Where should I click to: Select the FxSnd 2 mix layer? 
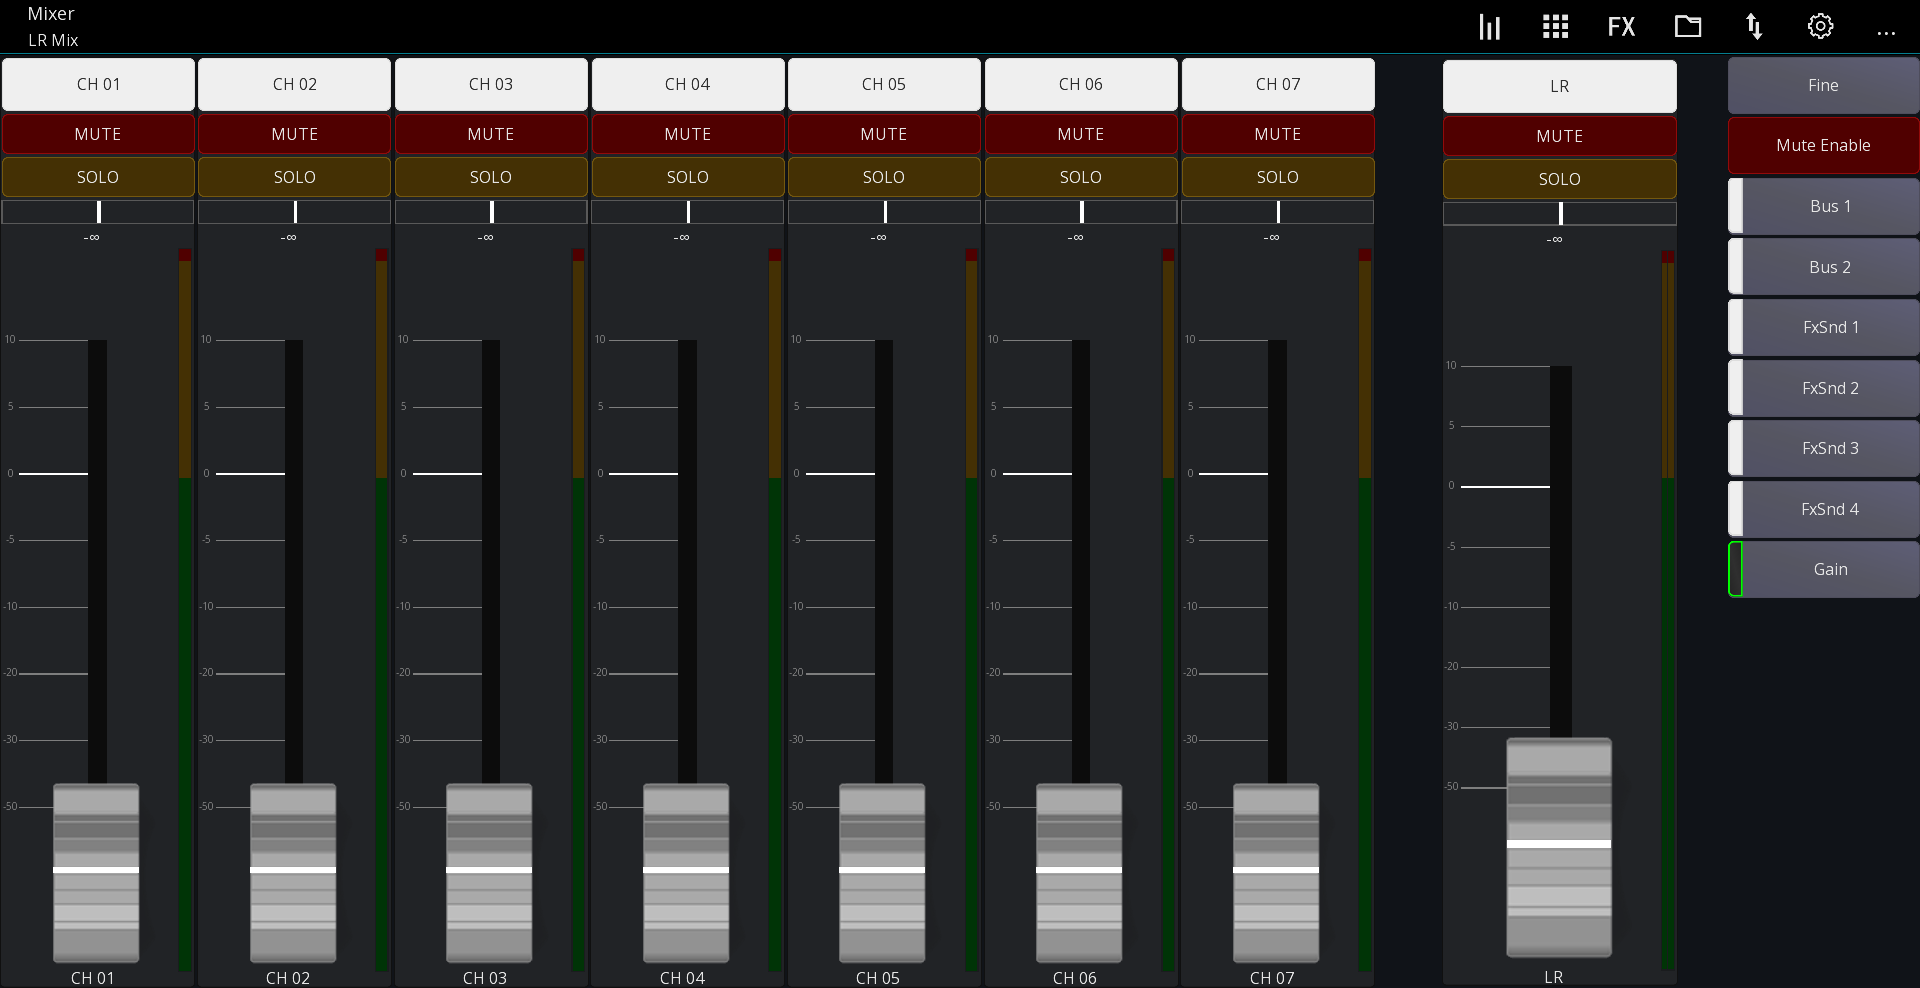click(1829, 388)
